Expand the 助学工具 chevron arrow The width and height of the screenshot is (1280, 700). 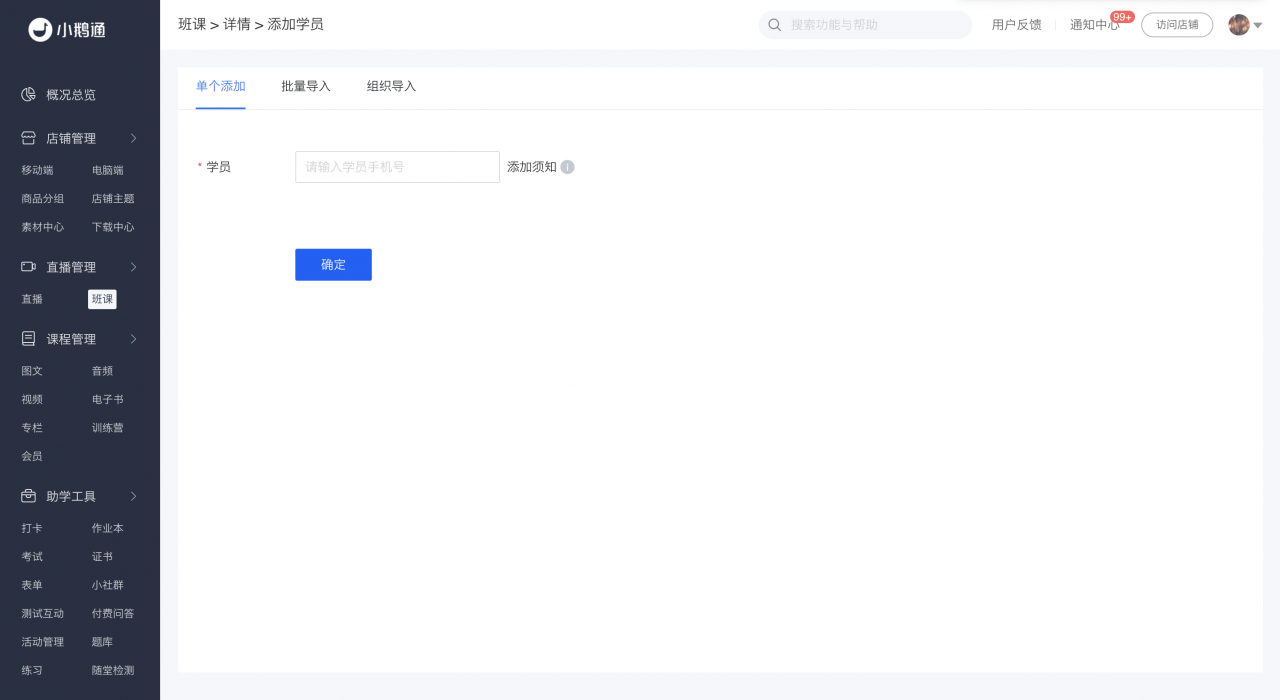(x=133, y=496)
